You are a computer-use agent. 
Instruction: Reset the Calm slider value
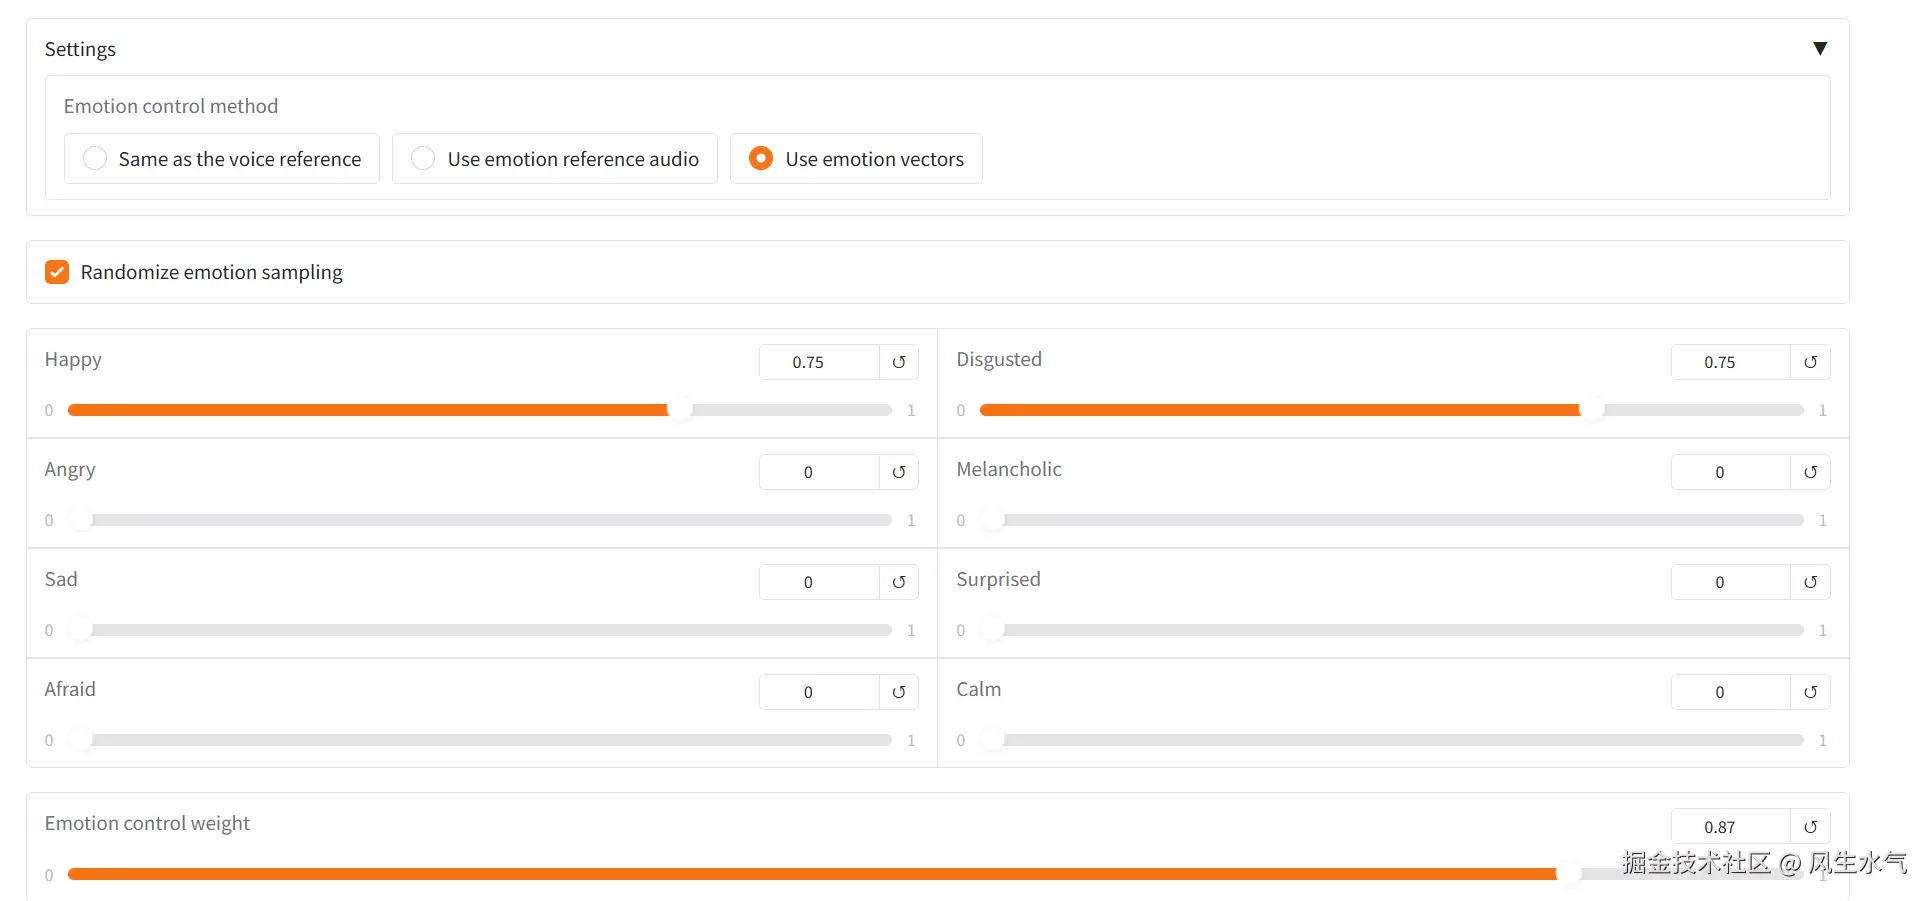point(1810,692)
